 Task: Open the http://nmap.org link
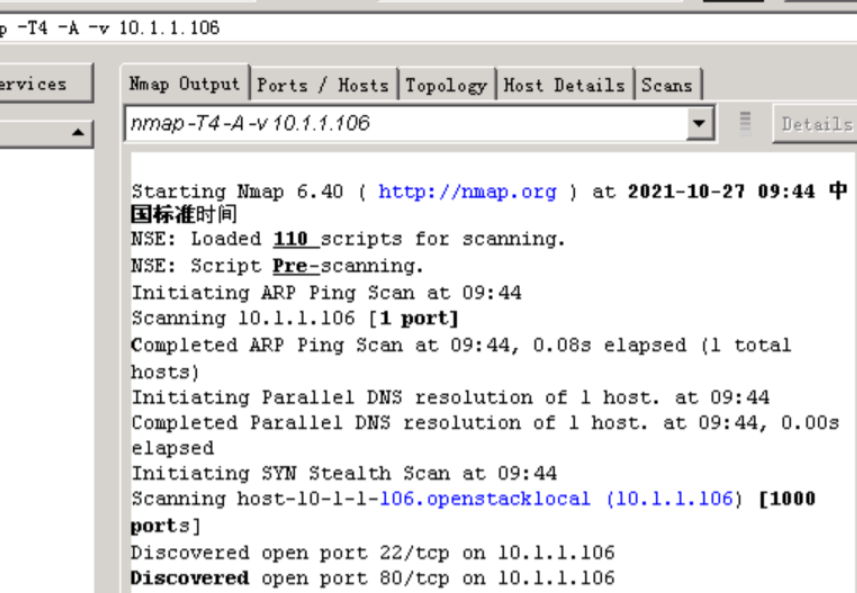467,192
